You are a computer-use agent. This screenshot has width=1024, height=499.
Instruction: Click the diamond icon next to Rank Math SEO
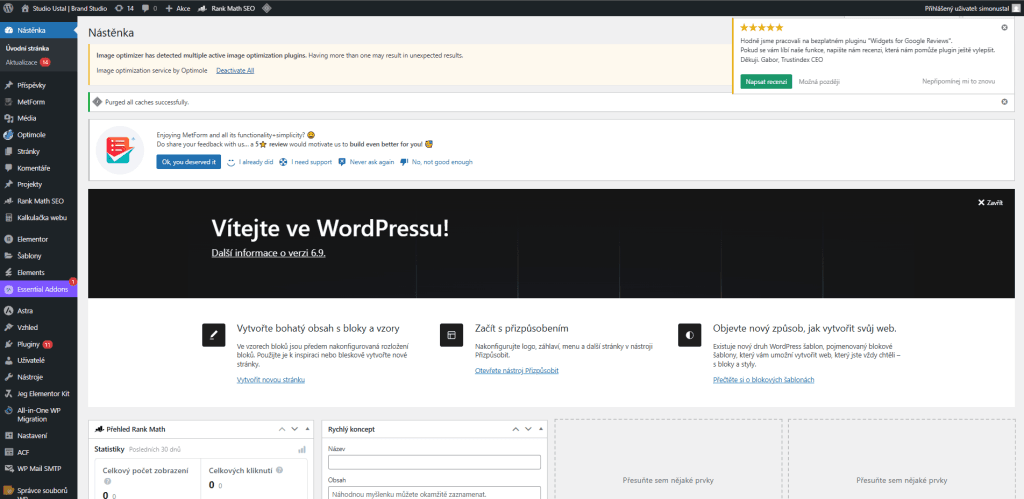(266, 8)
